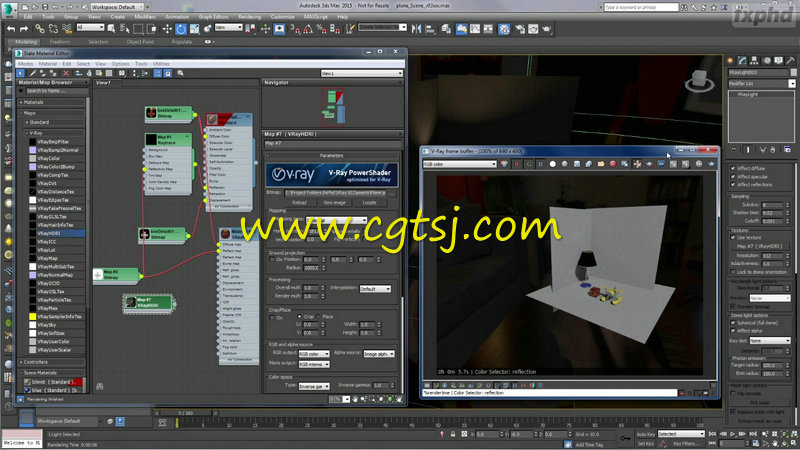Toggle Spherical (full dome) checkbox
Viewport: 800px width, 450px height.
[x=733, y=322]
